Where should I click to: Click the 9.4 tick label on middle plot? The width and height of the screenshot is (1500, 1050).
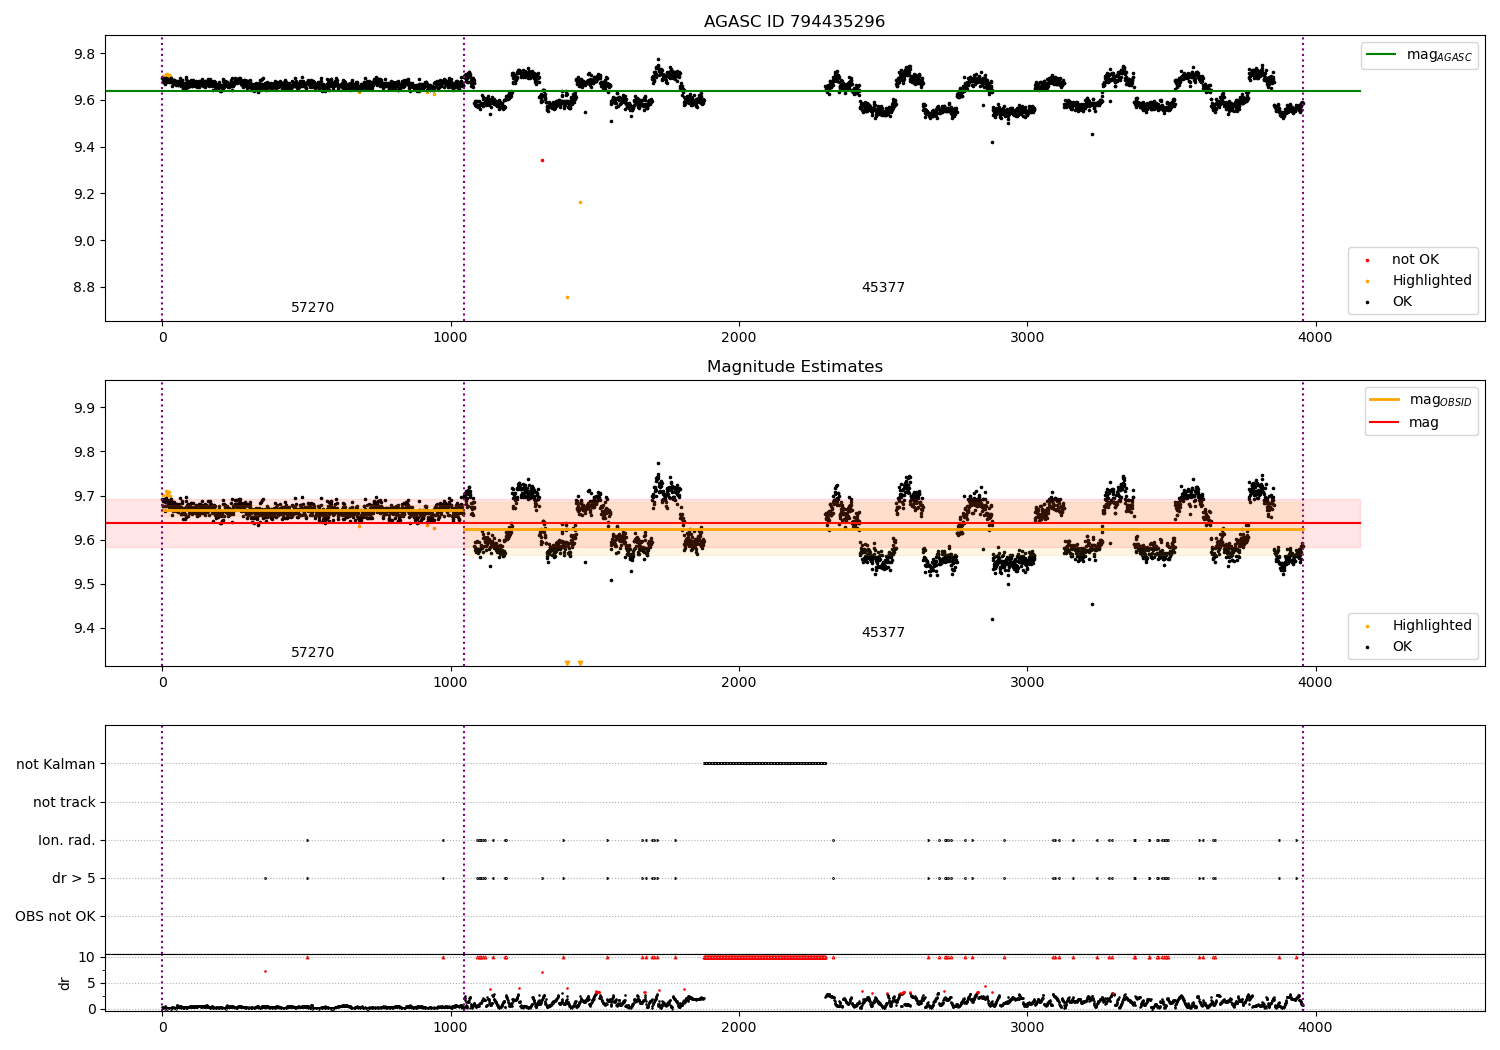[85, 628]
